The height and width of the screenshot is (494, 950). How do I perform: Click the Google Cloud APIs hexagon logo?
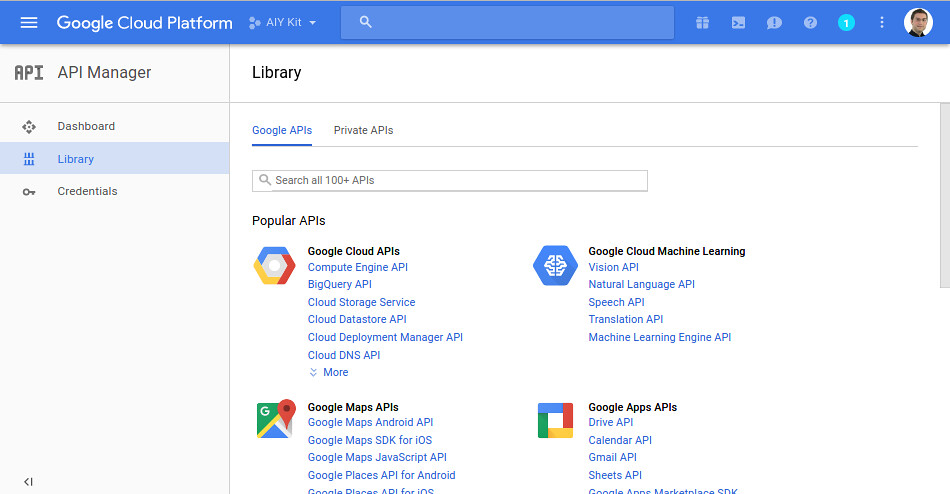pyautogui.click(x=274, y=266)
